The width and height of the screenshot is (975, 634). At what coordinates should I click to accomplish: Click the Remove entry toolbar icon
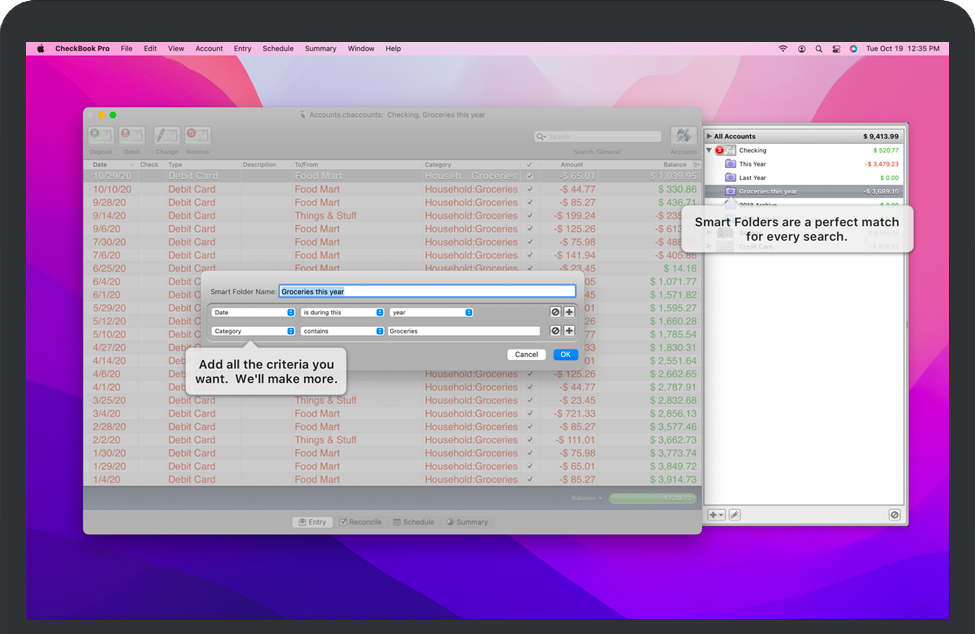197,136
